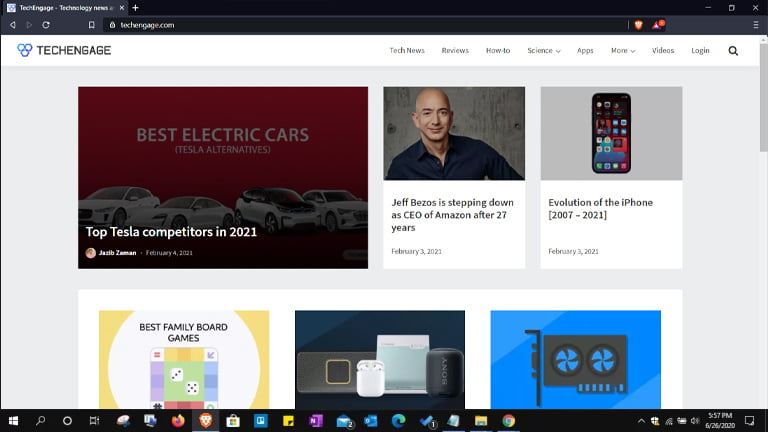
Task: Click the TechEngage logo
Action: [x=64, y=50]
